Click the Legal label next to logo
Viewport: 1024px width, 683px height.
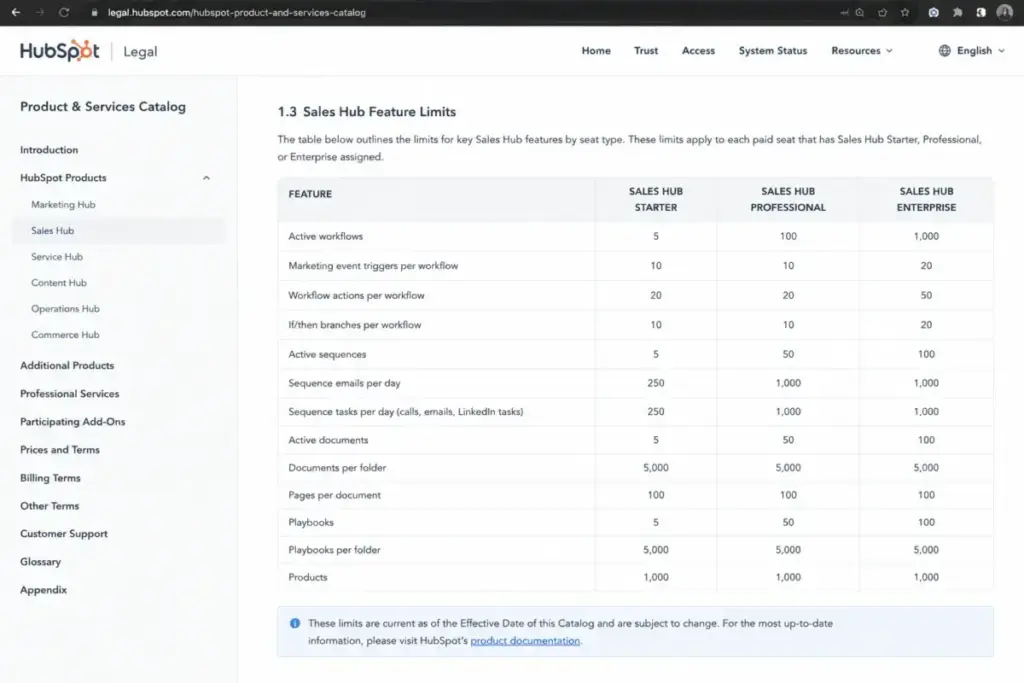coord(140,52)
